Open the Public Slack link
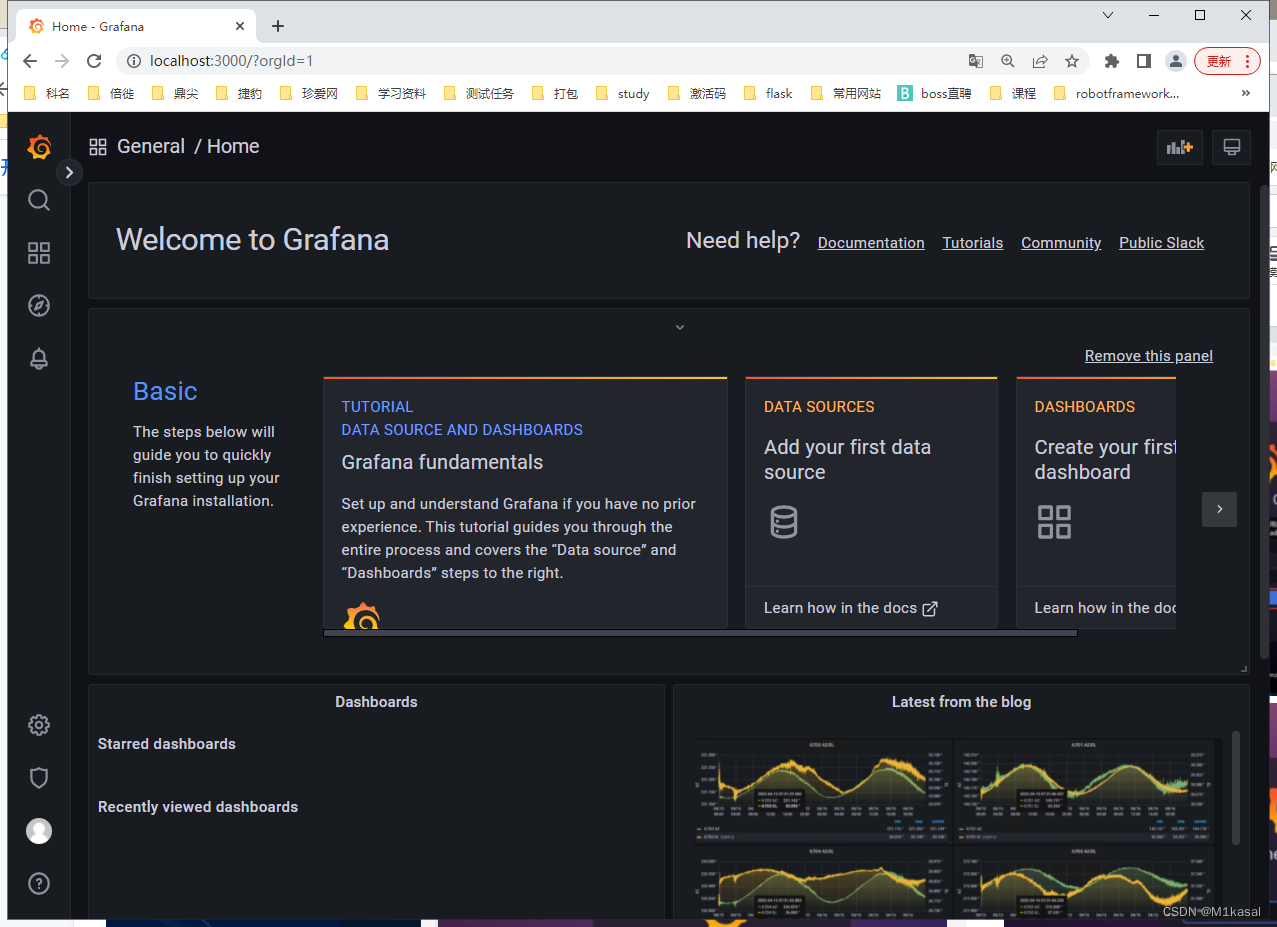The height and width of the screenshot is (927, 1277). [1162, 243]
